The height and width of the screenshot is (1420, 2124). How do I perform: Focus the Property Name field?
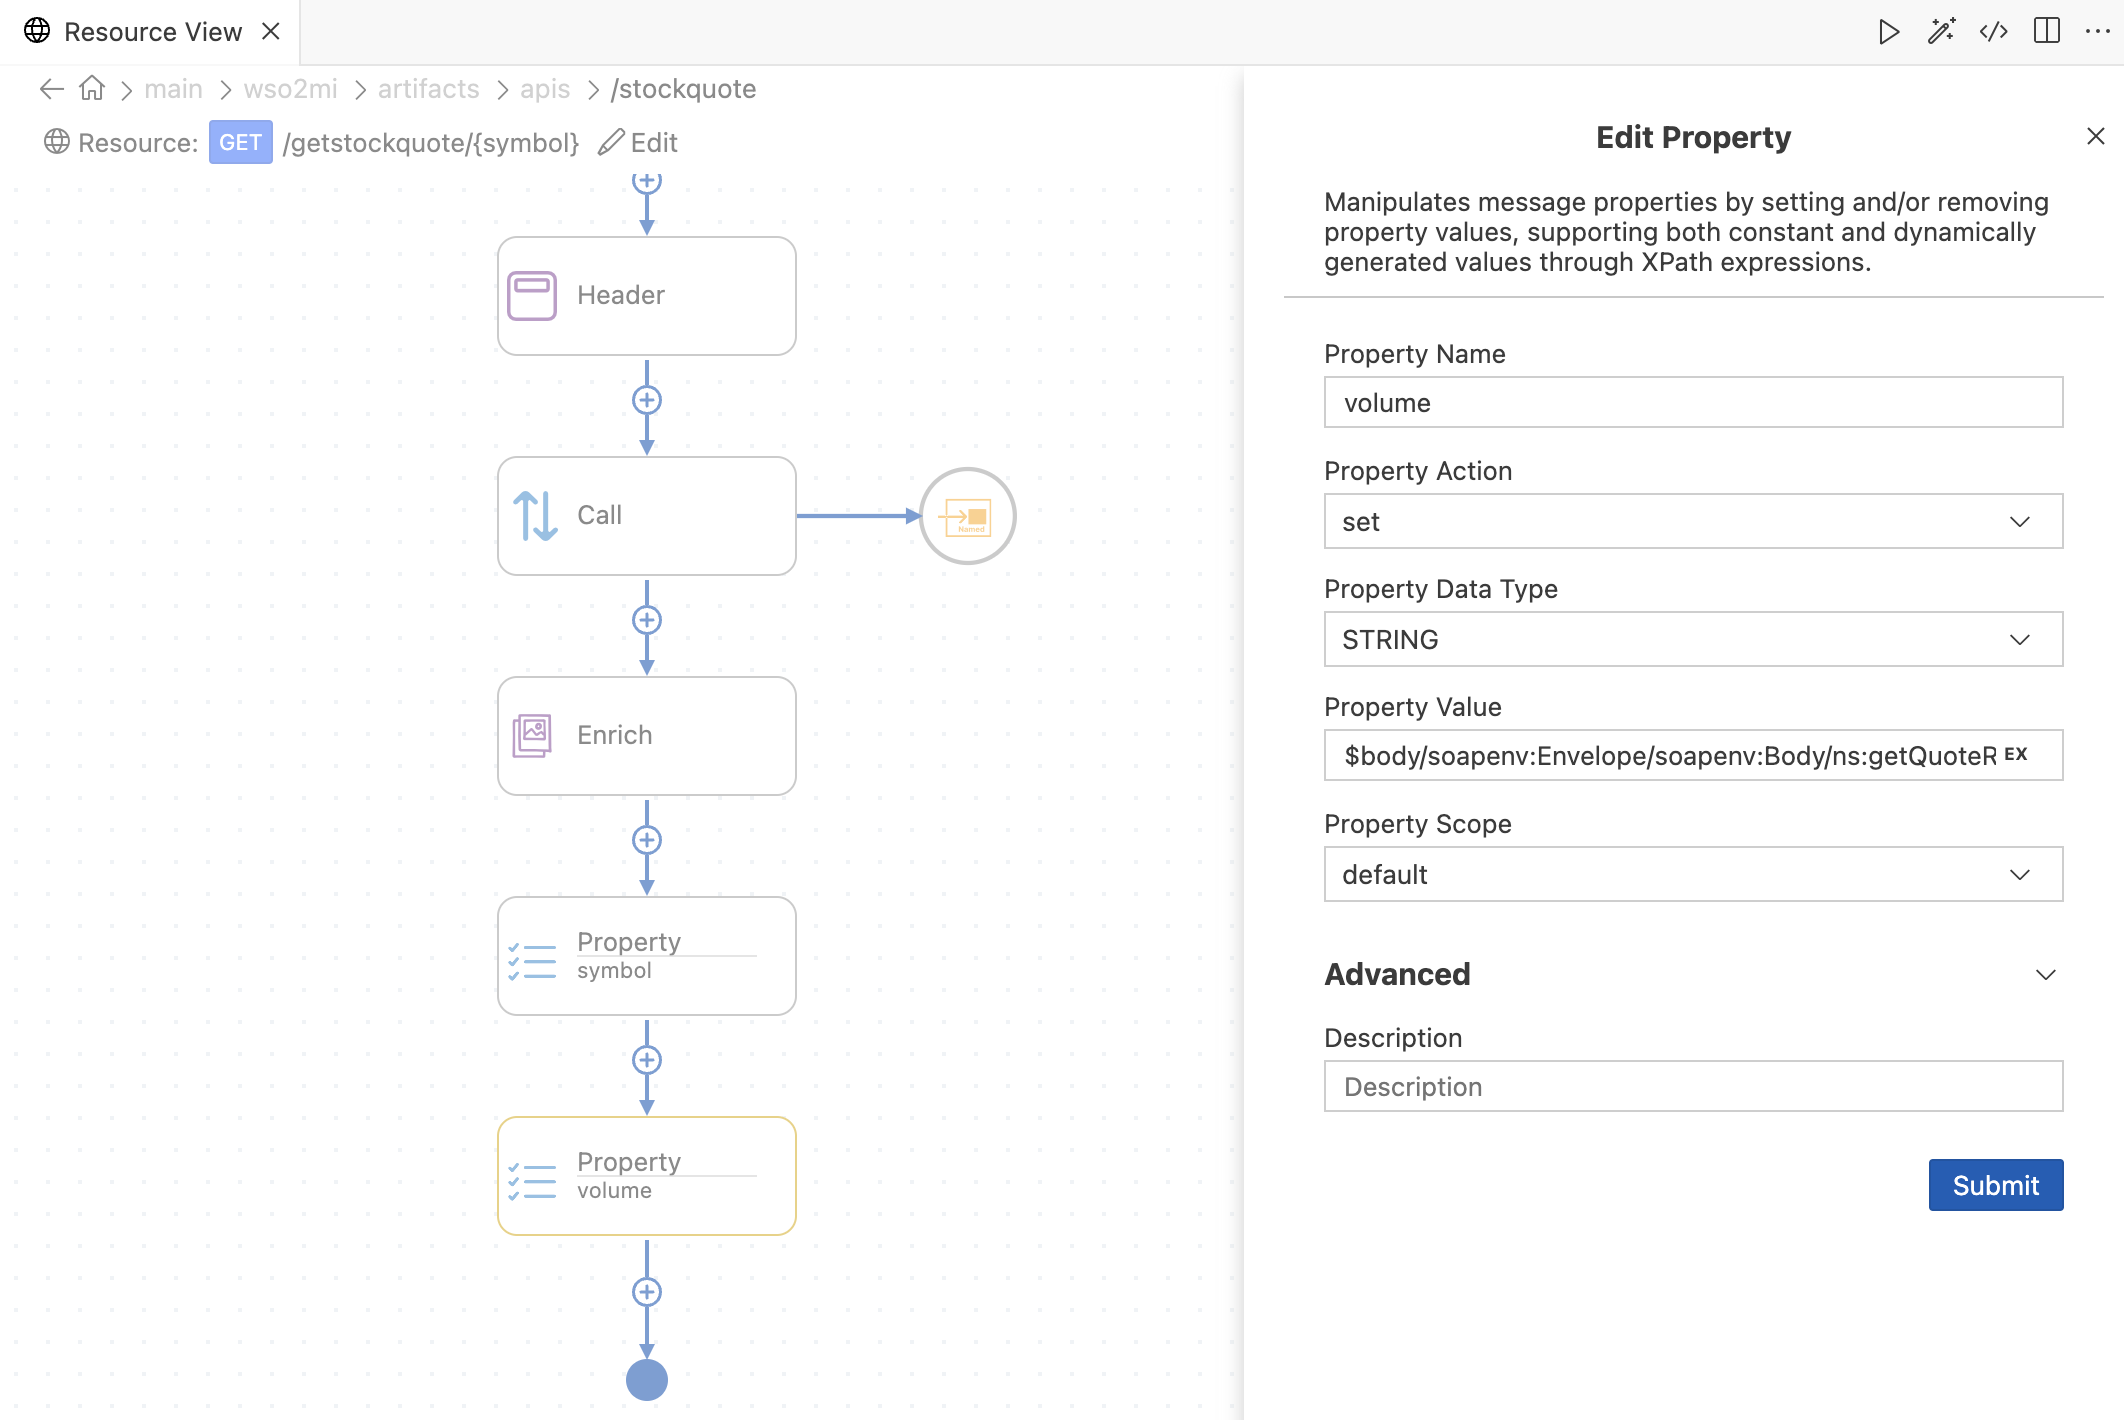[1693, 402]
